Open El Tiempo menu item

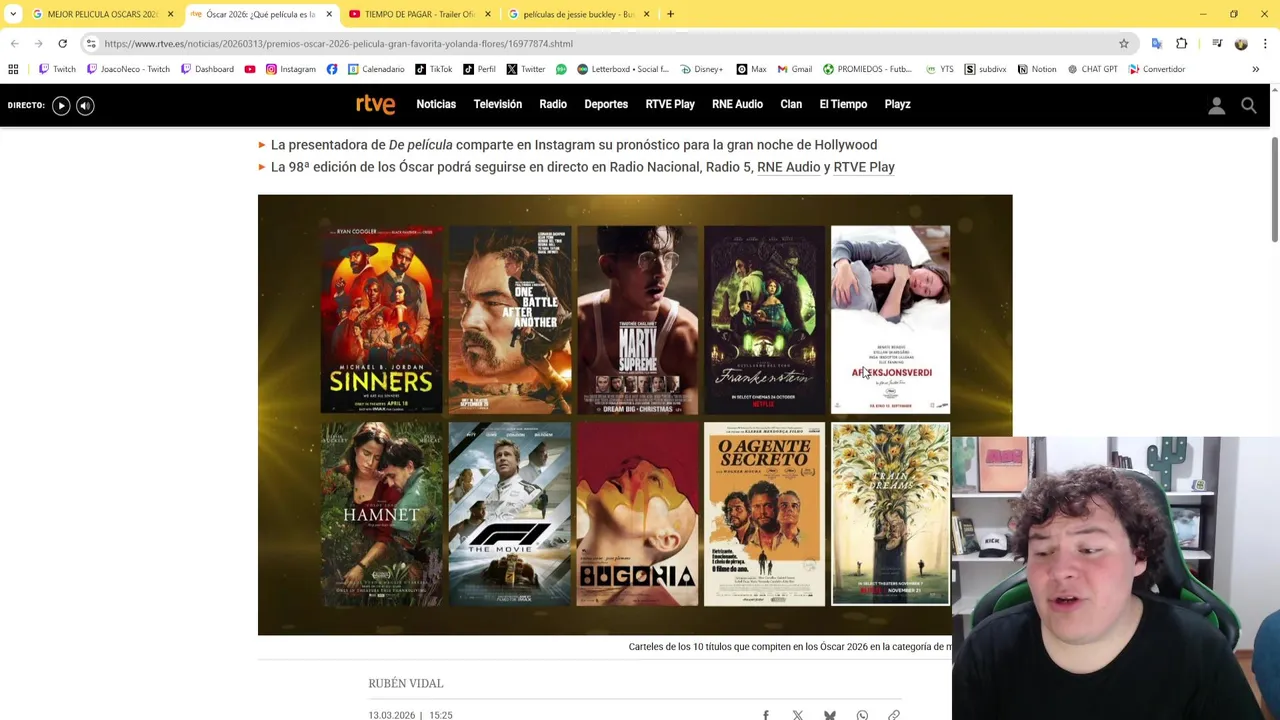click(843, 104)
